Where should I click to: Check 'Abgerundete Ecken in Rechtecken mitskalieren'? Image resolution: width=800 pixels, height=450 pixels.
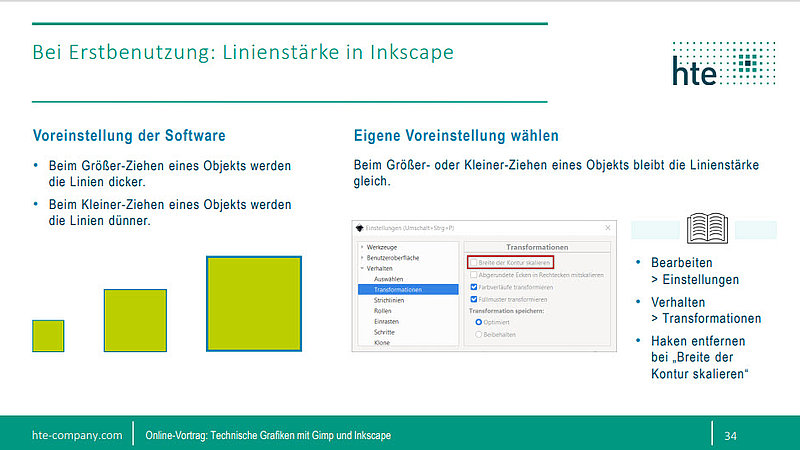pos(473,274)
